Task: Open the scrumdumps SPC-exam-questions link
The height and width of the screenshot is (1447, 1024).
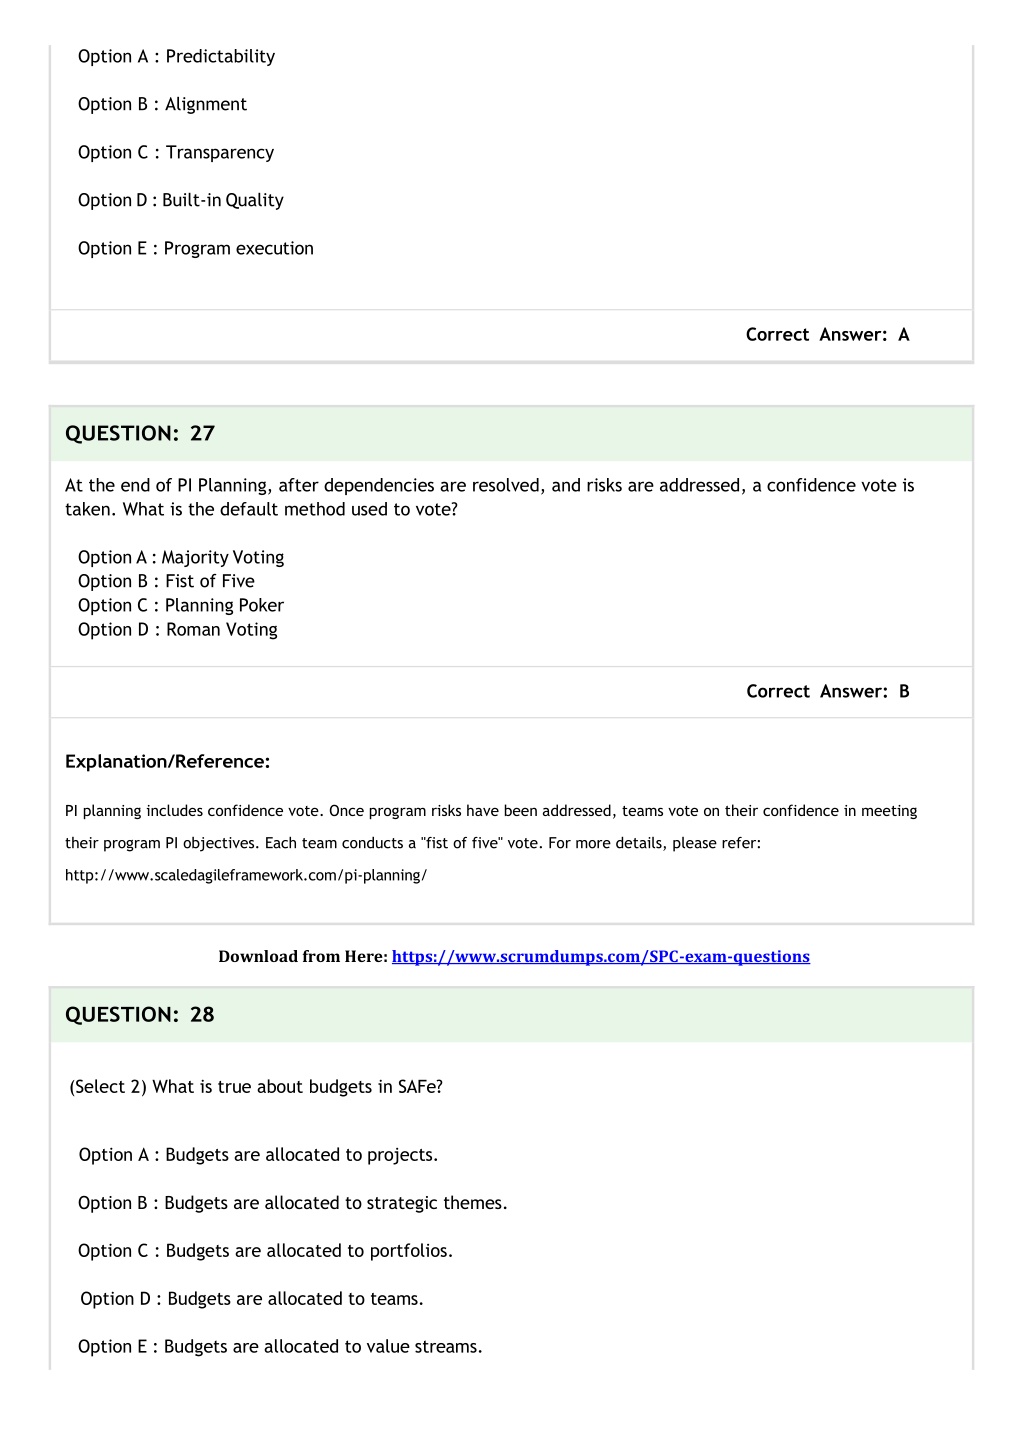Action: (x=600, y=957)
